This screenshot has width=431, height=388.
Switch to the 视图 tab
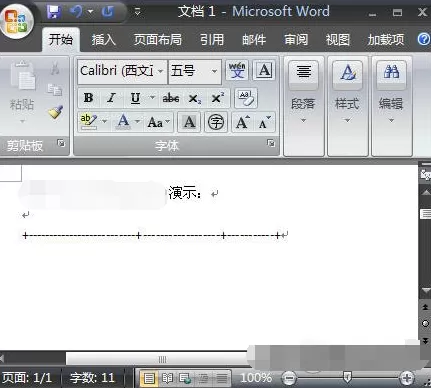pyautogui.click(x=338, y=40)
